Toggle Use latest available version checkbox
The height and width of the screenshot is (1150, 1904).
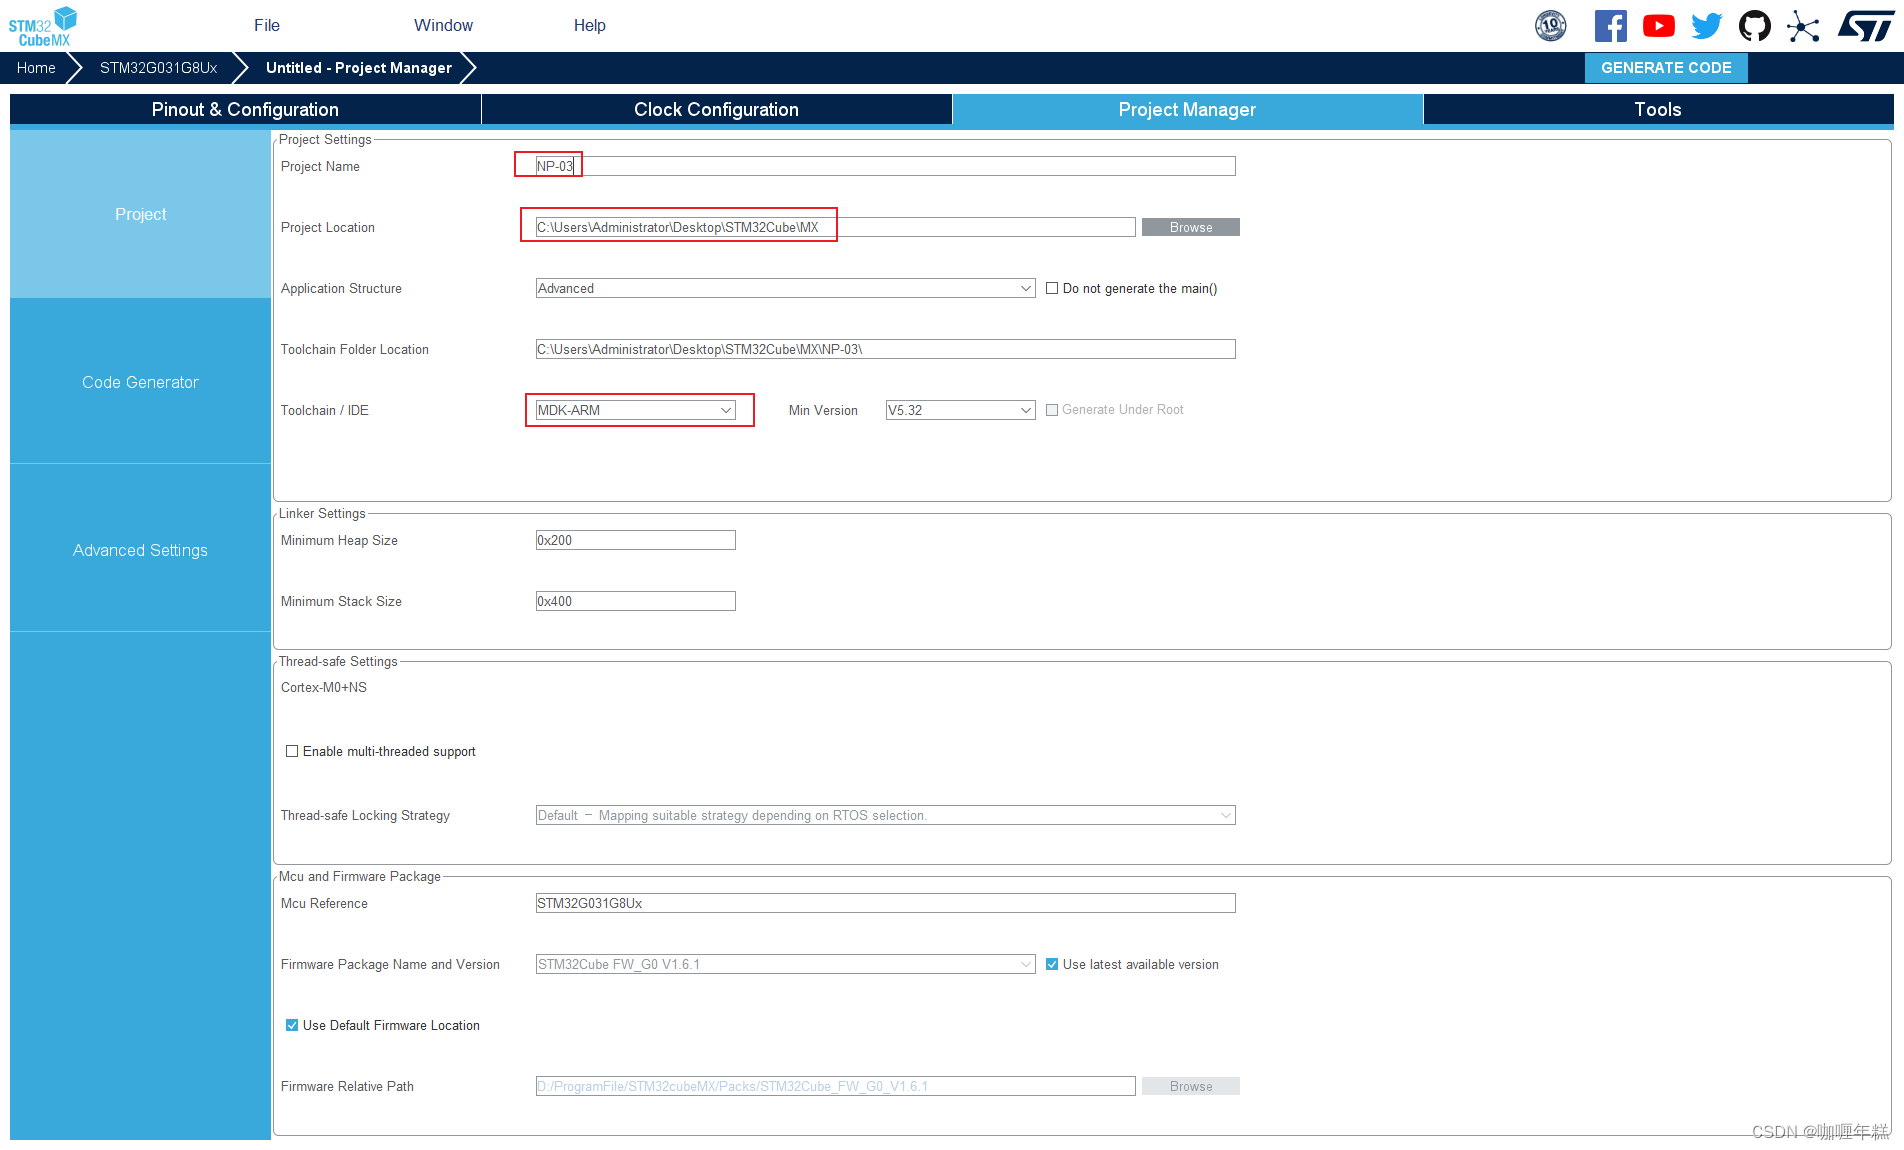1052,964
